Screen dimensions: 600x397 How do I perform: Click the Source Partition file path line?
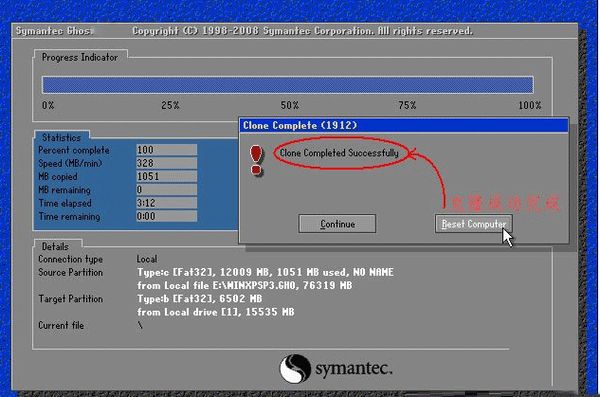tap(245, 285)
